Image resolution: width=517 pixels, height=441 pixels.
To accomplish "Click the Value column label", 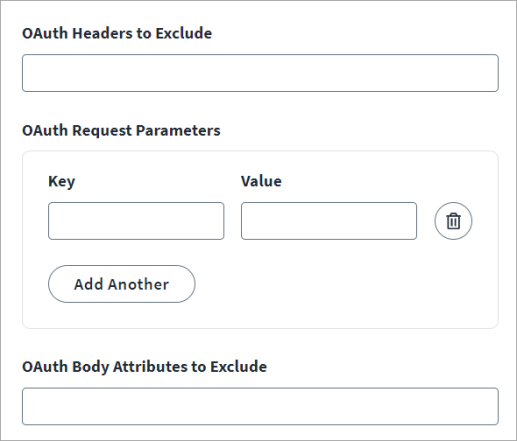I will tap(261, 181).
